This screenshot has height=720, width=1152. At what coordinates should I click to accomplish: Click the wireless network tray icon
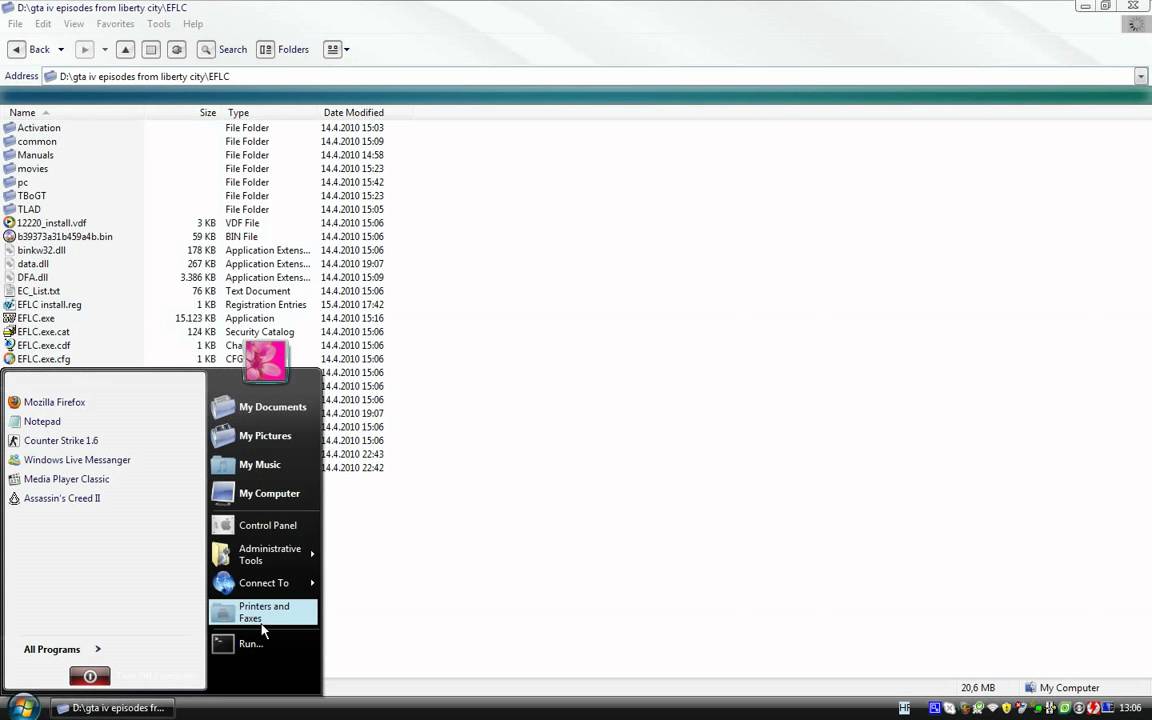(x=993, y=708)
